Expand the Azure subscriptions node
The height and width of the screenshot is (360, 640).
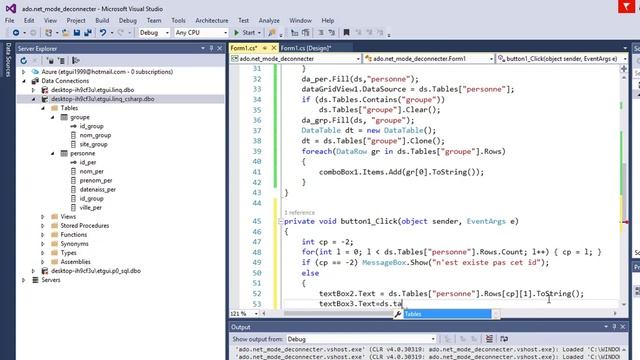(x=24, y=72)
